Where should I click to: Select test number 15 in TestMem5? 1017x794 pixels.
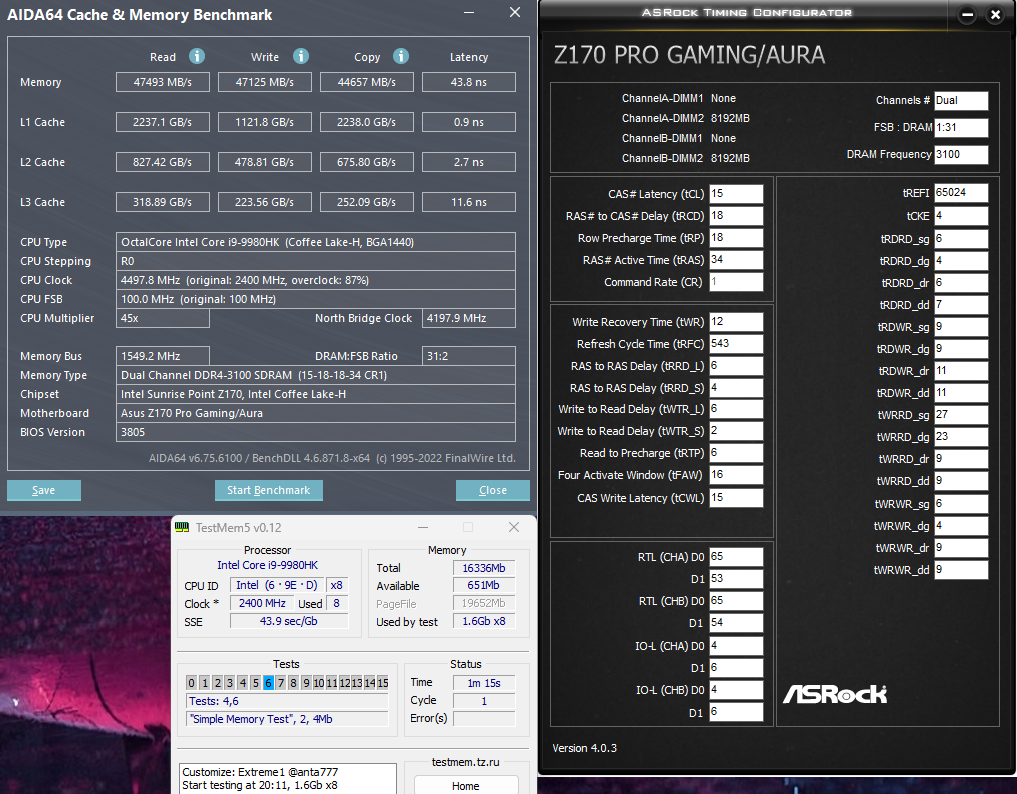(x=383, y=682)
